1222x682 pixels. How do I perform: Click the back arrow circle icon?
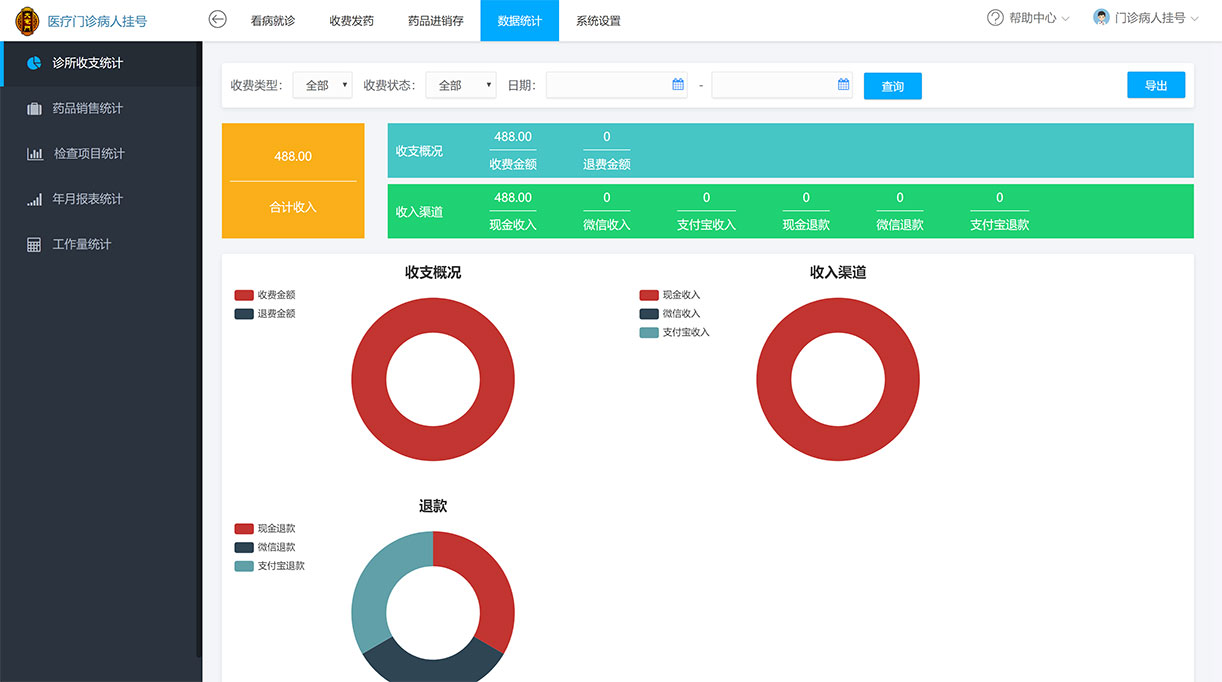click(217, 19)
